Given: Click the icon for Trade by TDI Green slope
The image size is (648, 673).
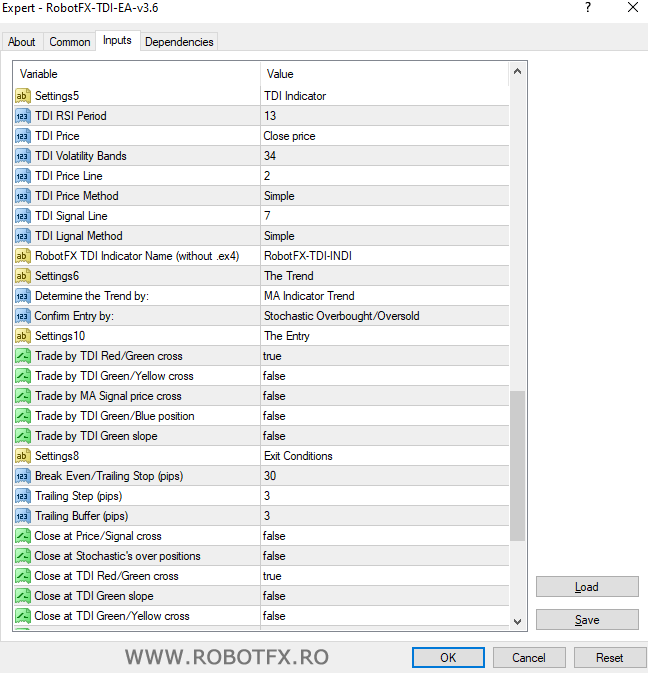Looking at the screenshot, I should 23,437.
